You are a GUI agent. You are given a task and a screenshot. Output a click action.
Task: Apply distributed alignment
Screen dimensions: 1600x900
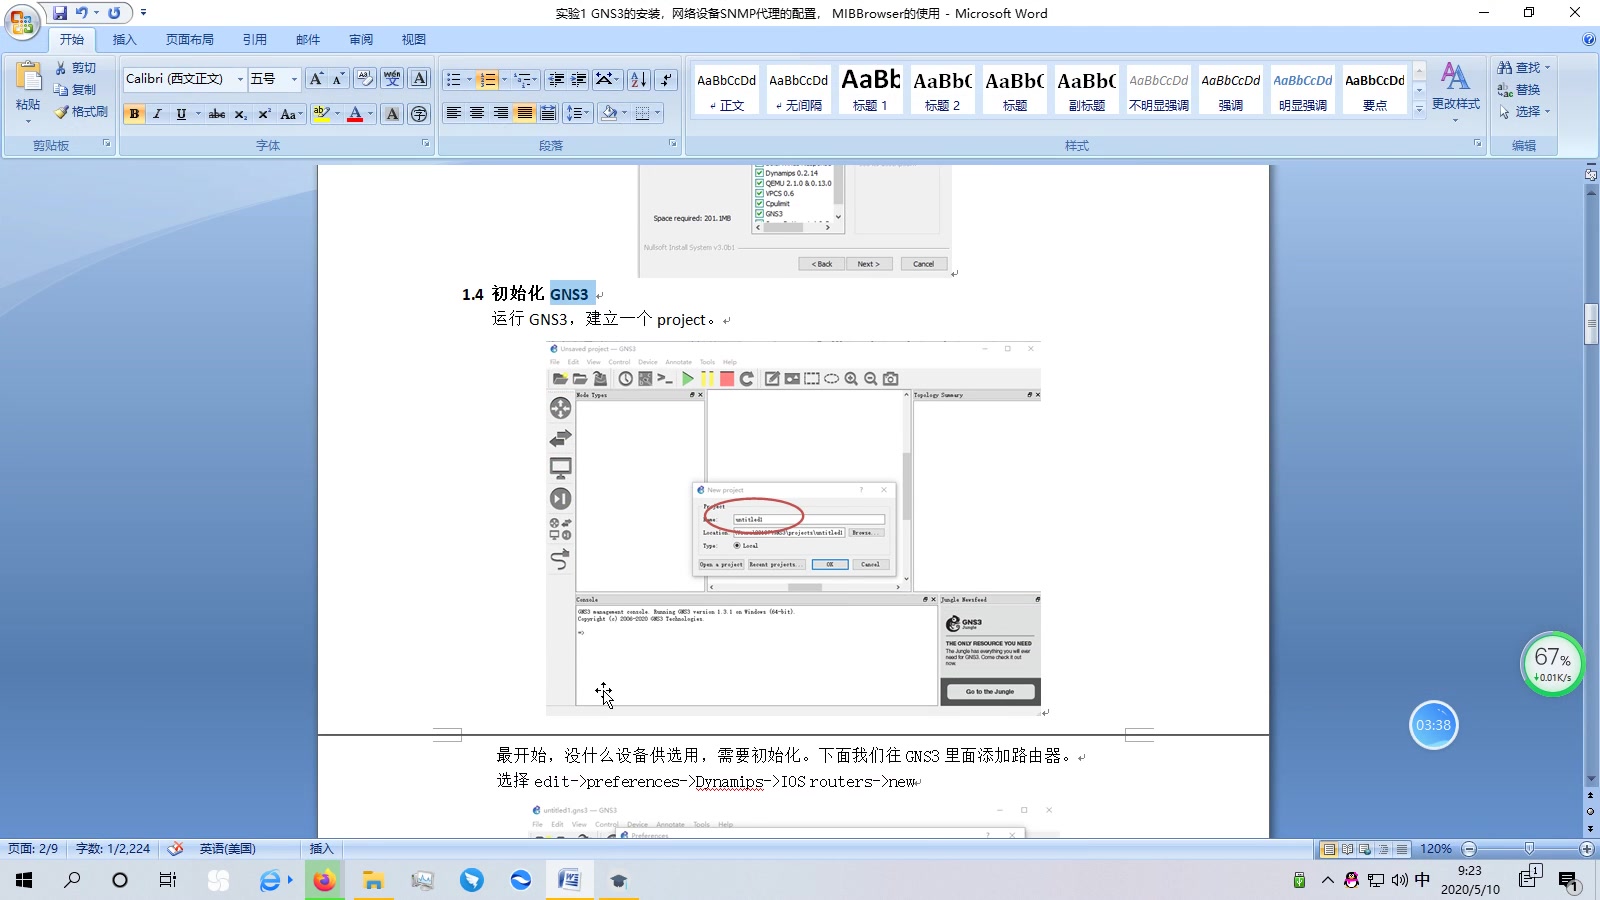(x=548, y=113)
